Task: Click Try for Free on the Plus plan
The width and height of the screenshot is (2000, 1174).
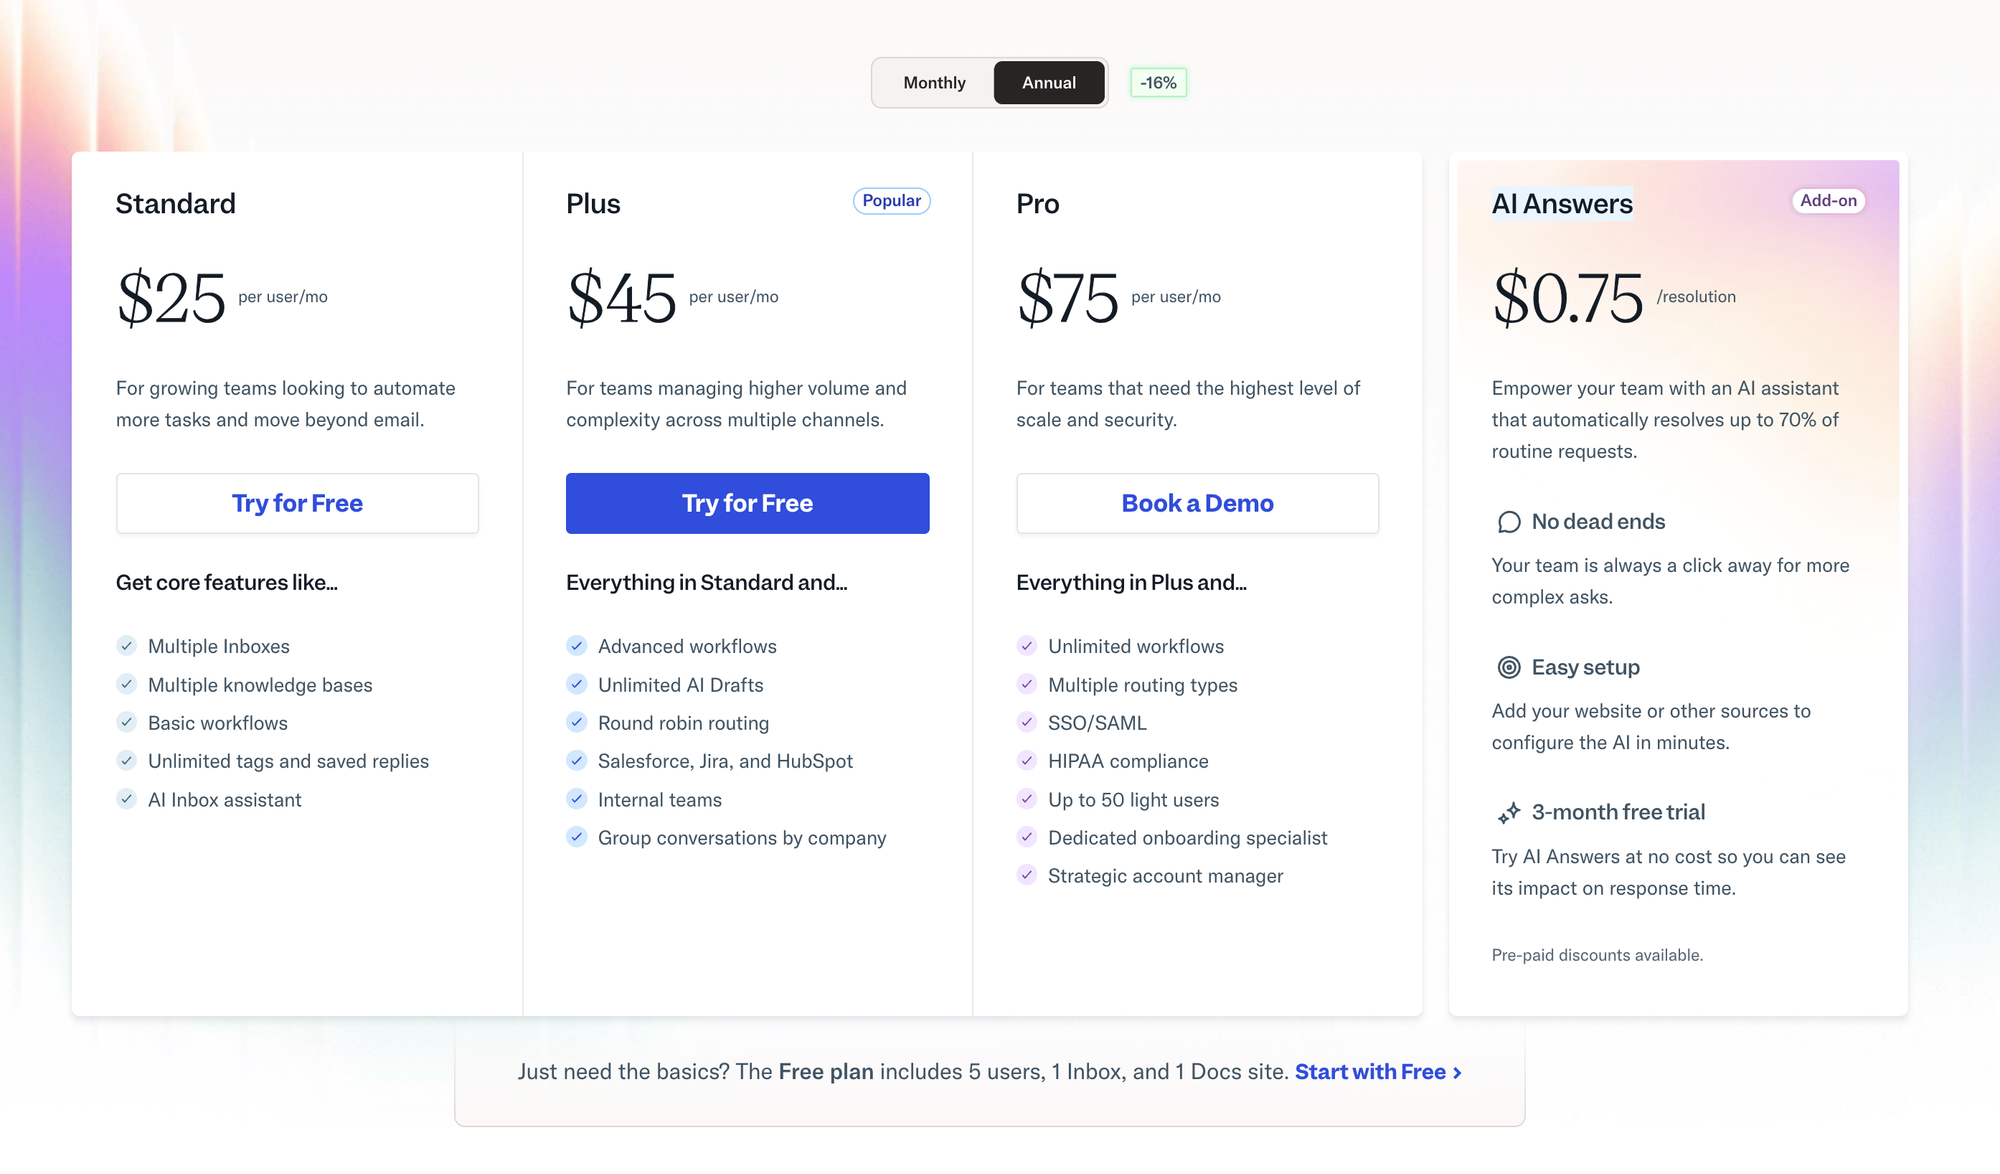Action: click(x=747, y=503)
